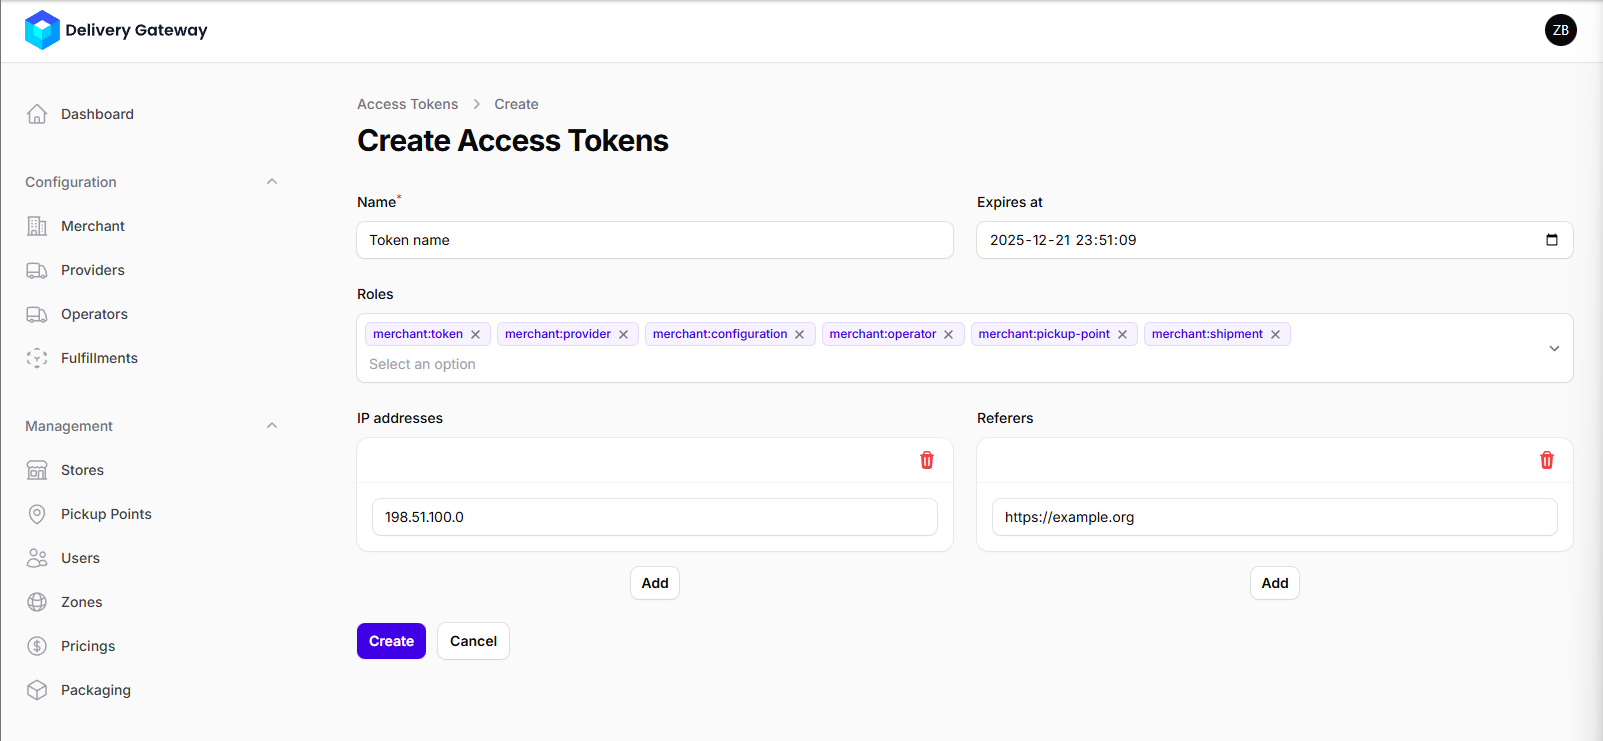Remove the merchant:shipment role tag
Image resolution: width=1603 pixels, height=741 pixels.
point(1276,335)
